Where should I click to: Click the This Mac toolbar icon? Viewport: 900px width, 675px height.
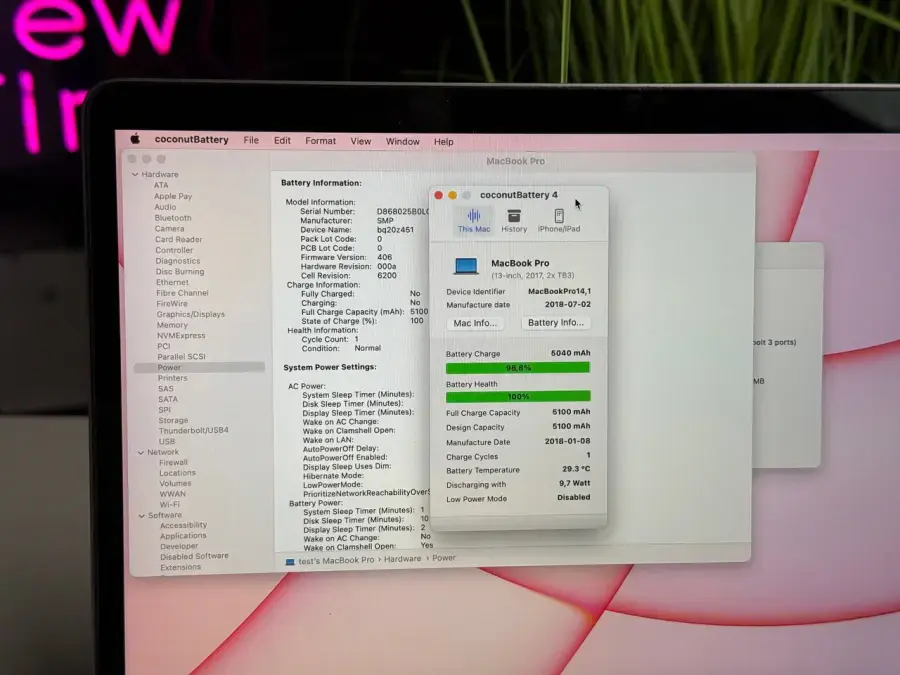[474, 220]
